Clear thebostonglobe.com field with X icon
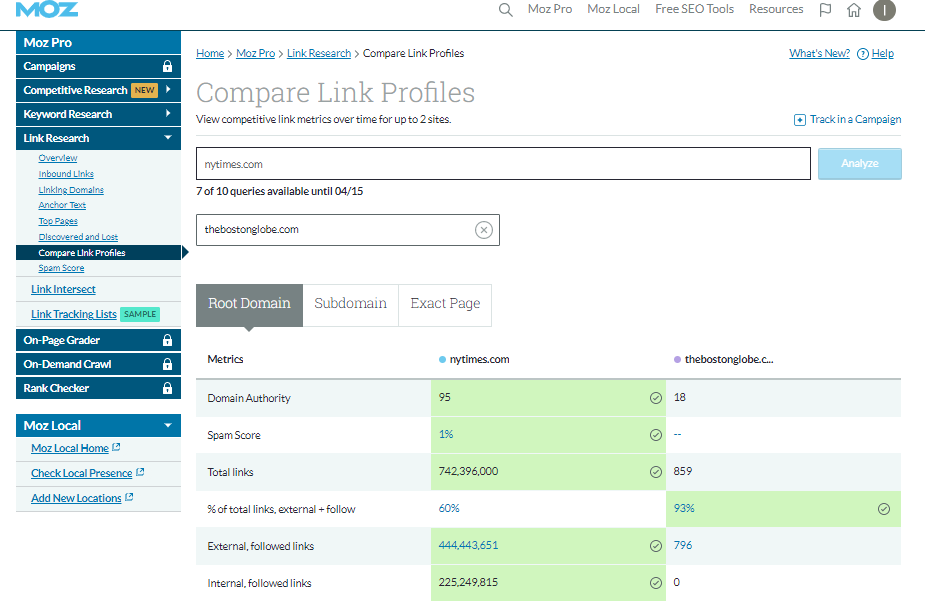Image resolution: width=925 pixels, height=601 pixels. coord(484,230)
